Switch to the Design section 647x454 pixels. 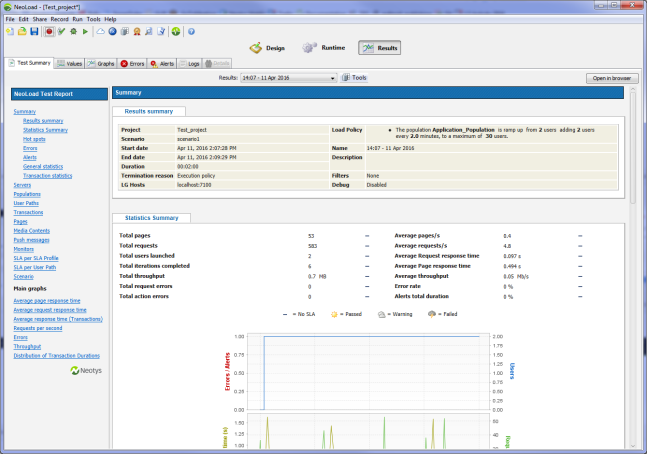[268, 48]
